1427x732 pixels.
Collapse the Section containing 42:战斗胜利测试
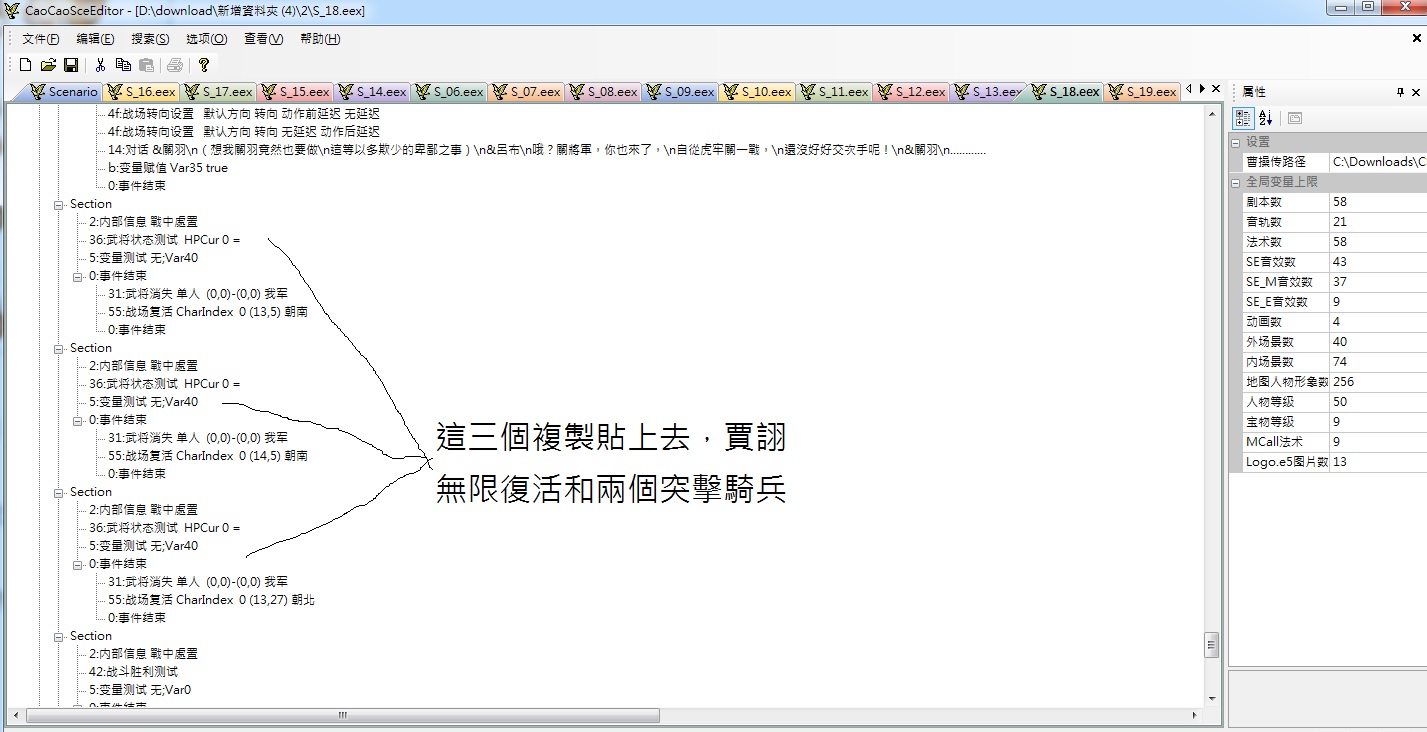[x=59, y=636]
